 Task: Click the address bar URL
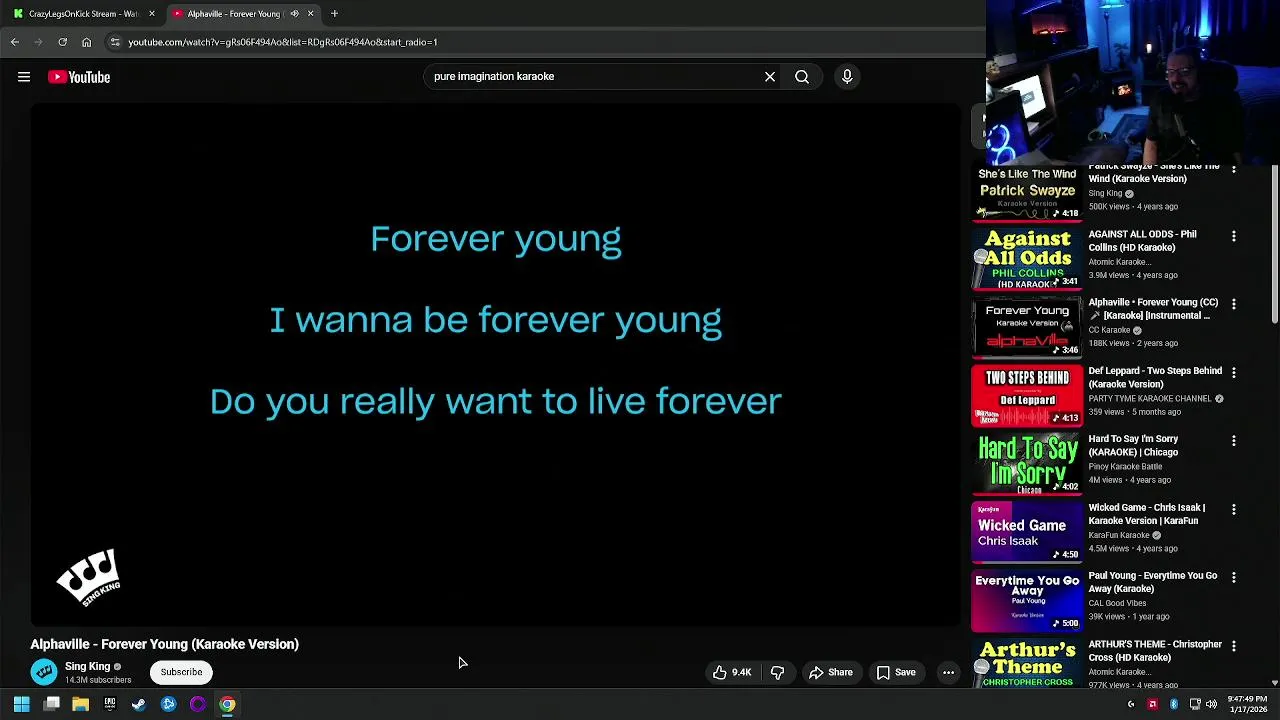(x=283, y=42)
